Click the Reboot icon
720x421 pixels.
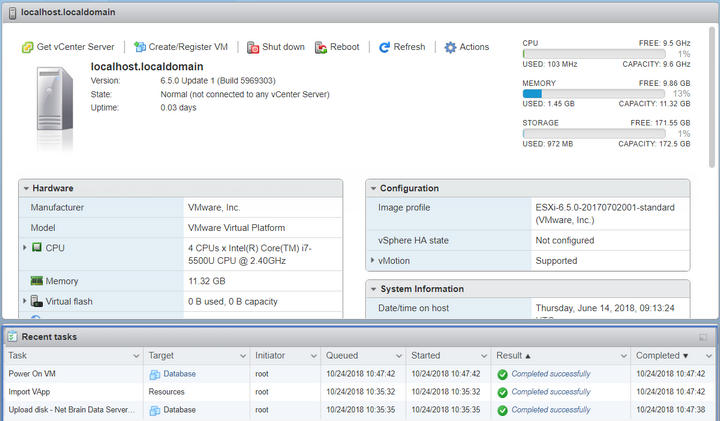click(321, 47)
